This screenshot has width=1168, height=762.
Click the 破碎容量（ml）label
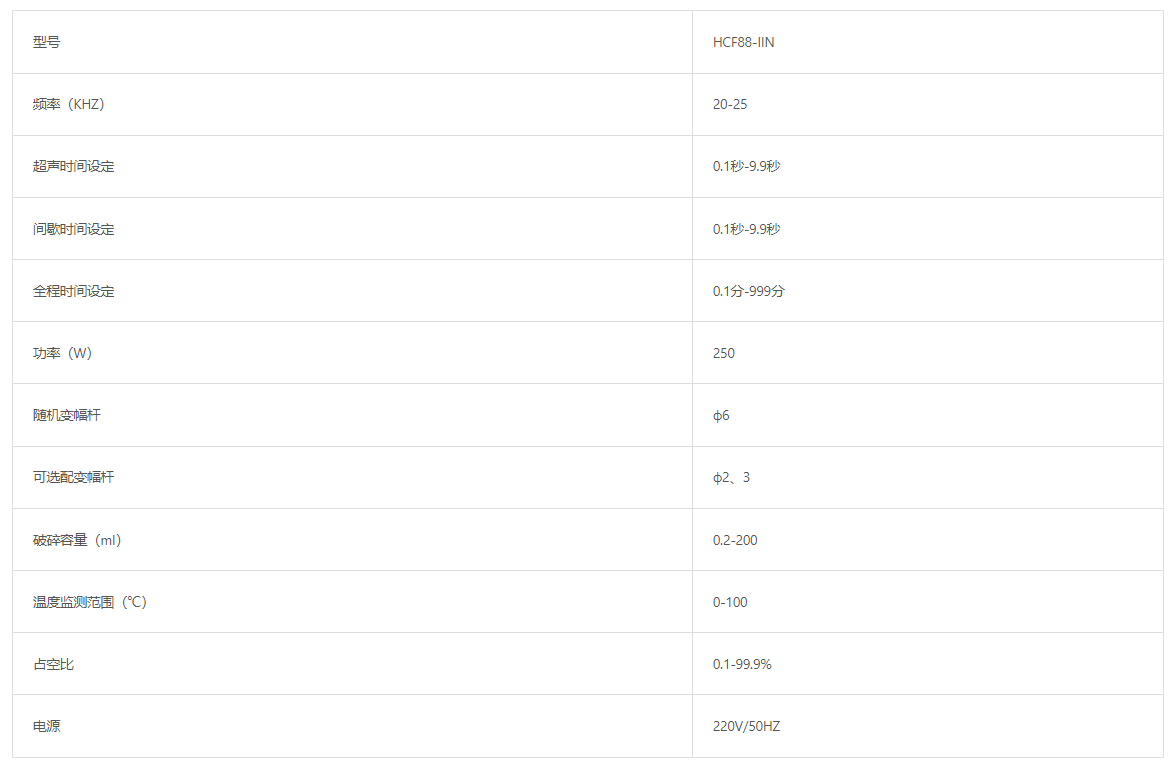(x=77, y=540)
